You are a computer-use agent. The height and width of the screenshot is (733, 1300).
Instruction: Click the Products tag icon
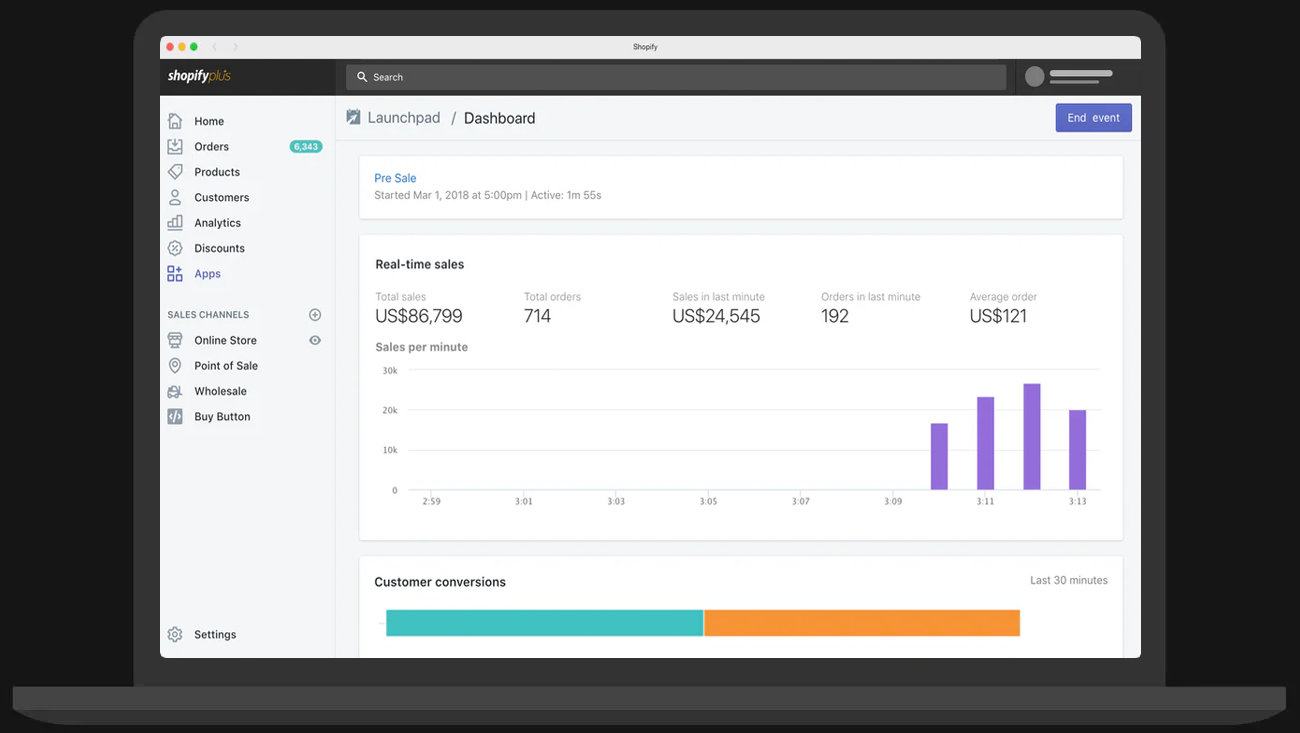175,172
